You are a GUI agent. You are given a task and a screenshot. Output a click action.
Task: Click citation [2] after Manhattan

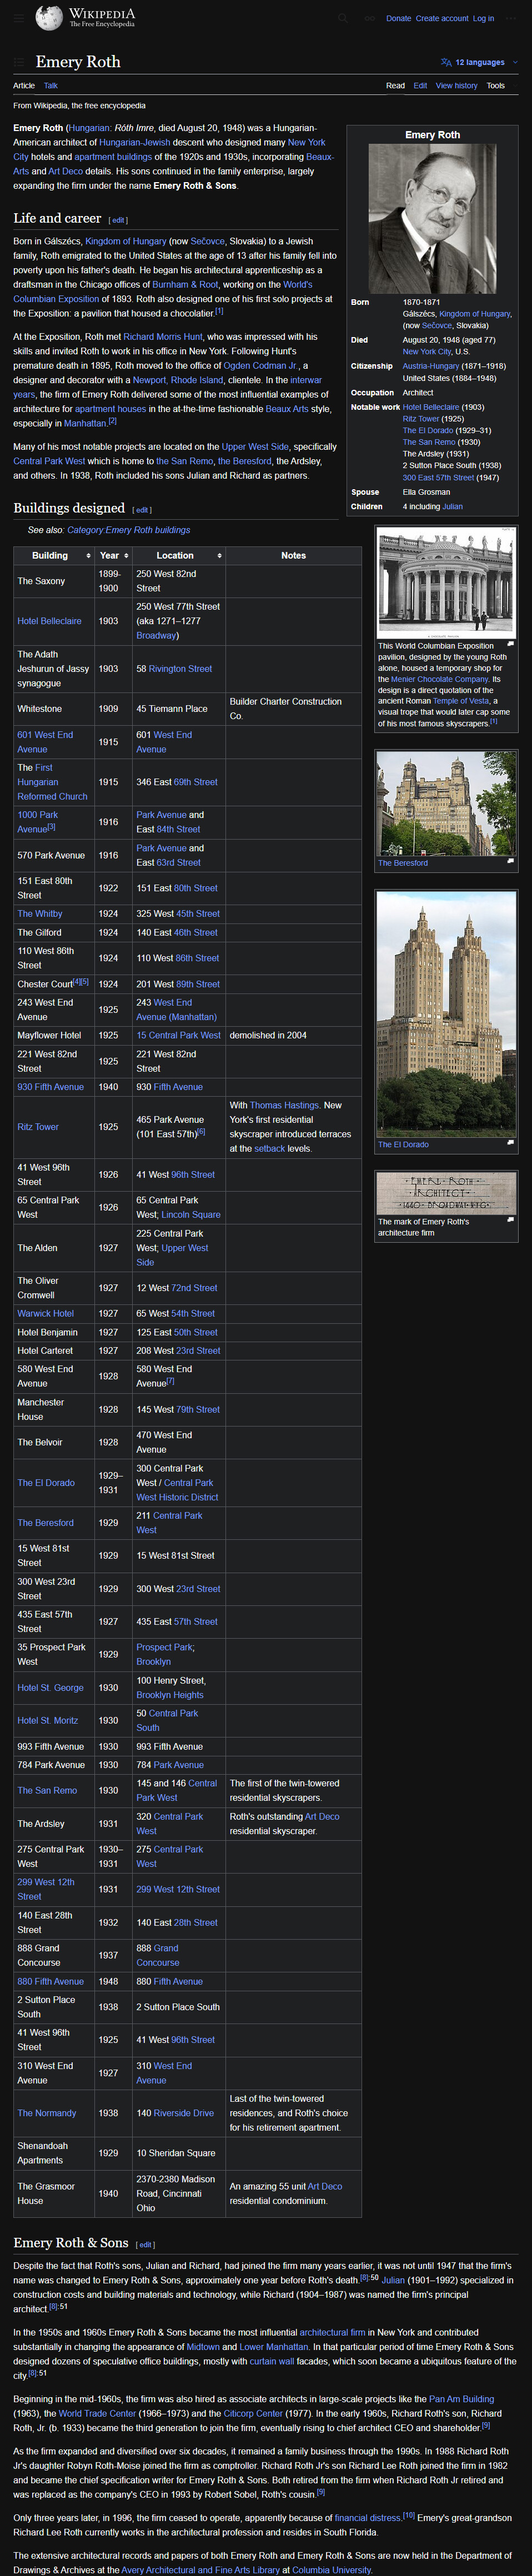[112, 421]
